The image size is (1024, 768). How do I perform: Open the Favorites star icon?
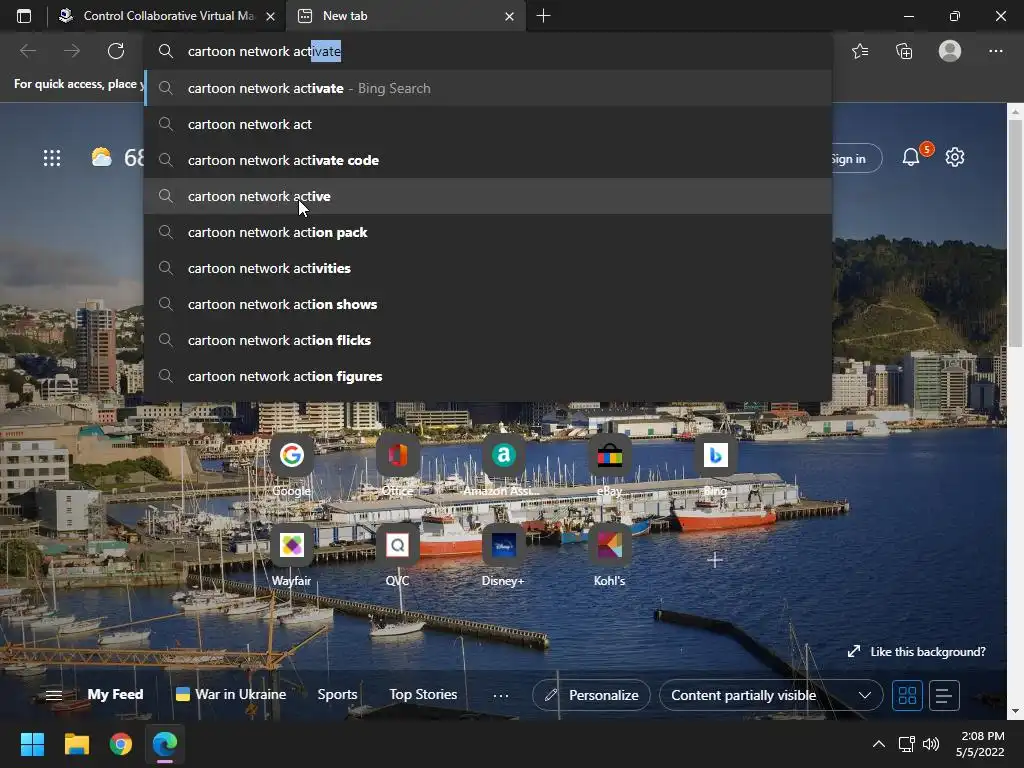[860, 51]
